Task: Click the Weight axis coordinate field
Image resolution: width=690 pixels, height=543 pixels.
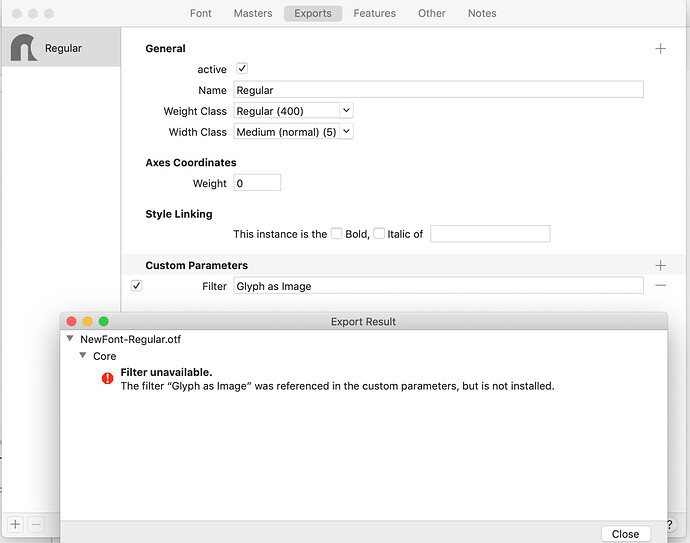Action: [257, 183]
